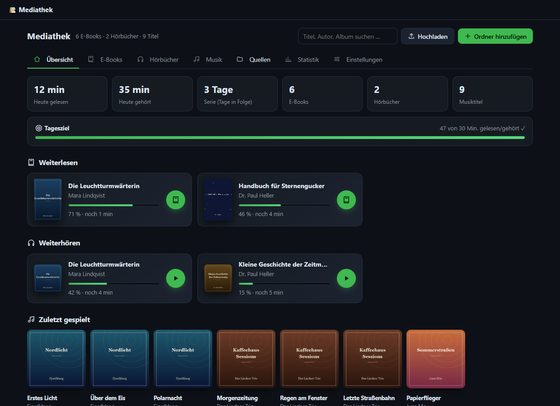
Task: Open the Morgenzeitung album cover
Action: (246, 359)
